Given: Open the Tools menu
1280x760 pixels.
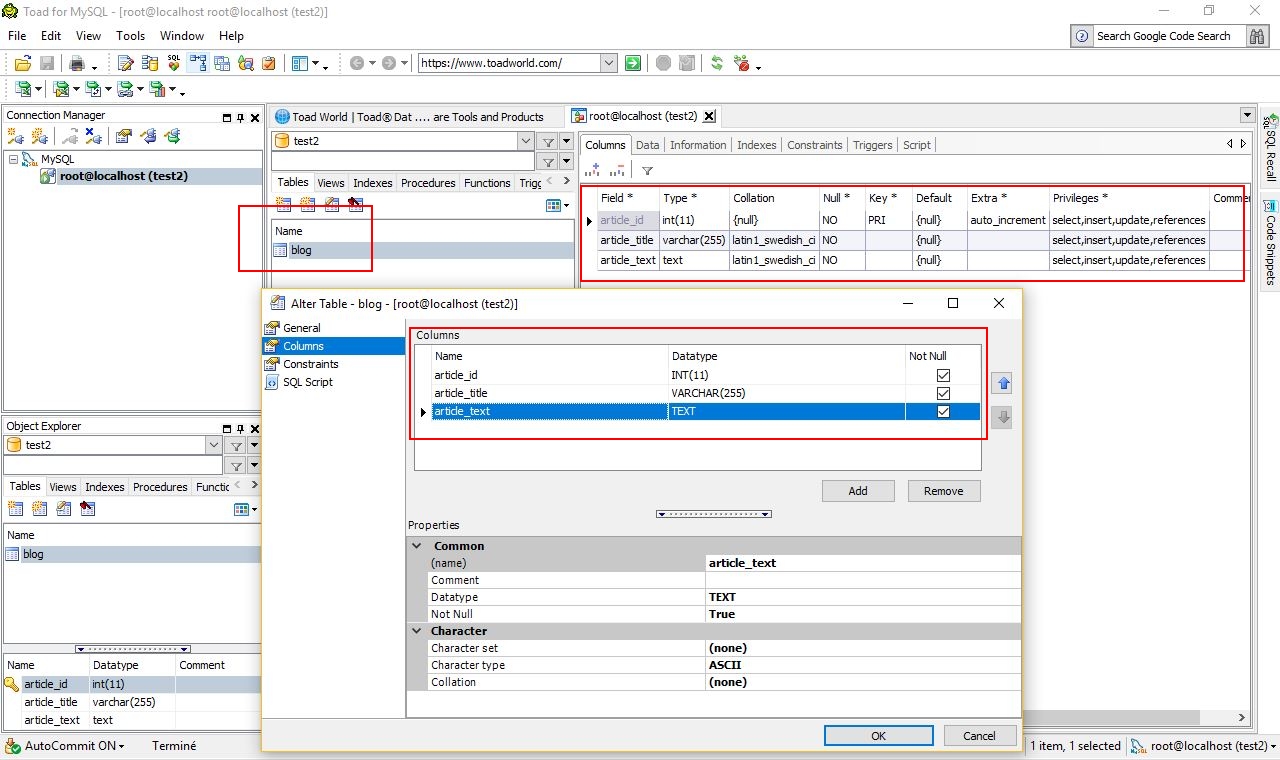Looking at the screenshot, I should [x=130, y=35].
